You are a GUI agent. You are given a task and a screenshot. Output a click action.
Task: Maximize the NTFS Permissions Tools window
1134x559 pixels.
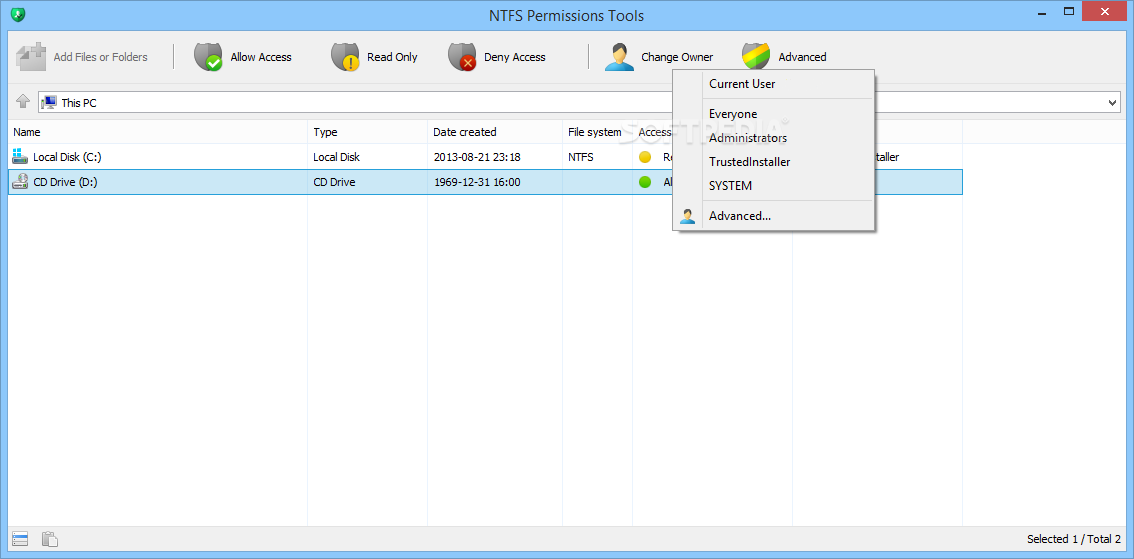[1068, 11]
